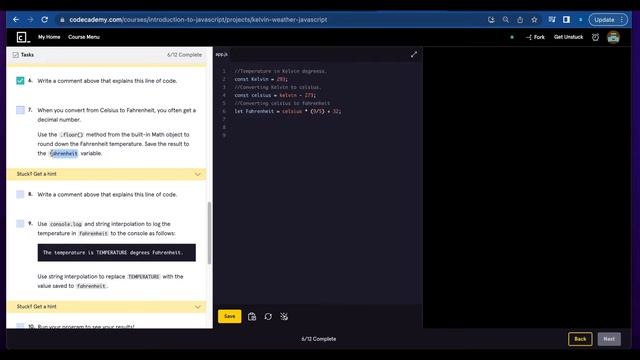
Task: Open the Codecademy logo home
Action: click(23, 37)
